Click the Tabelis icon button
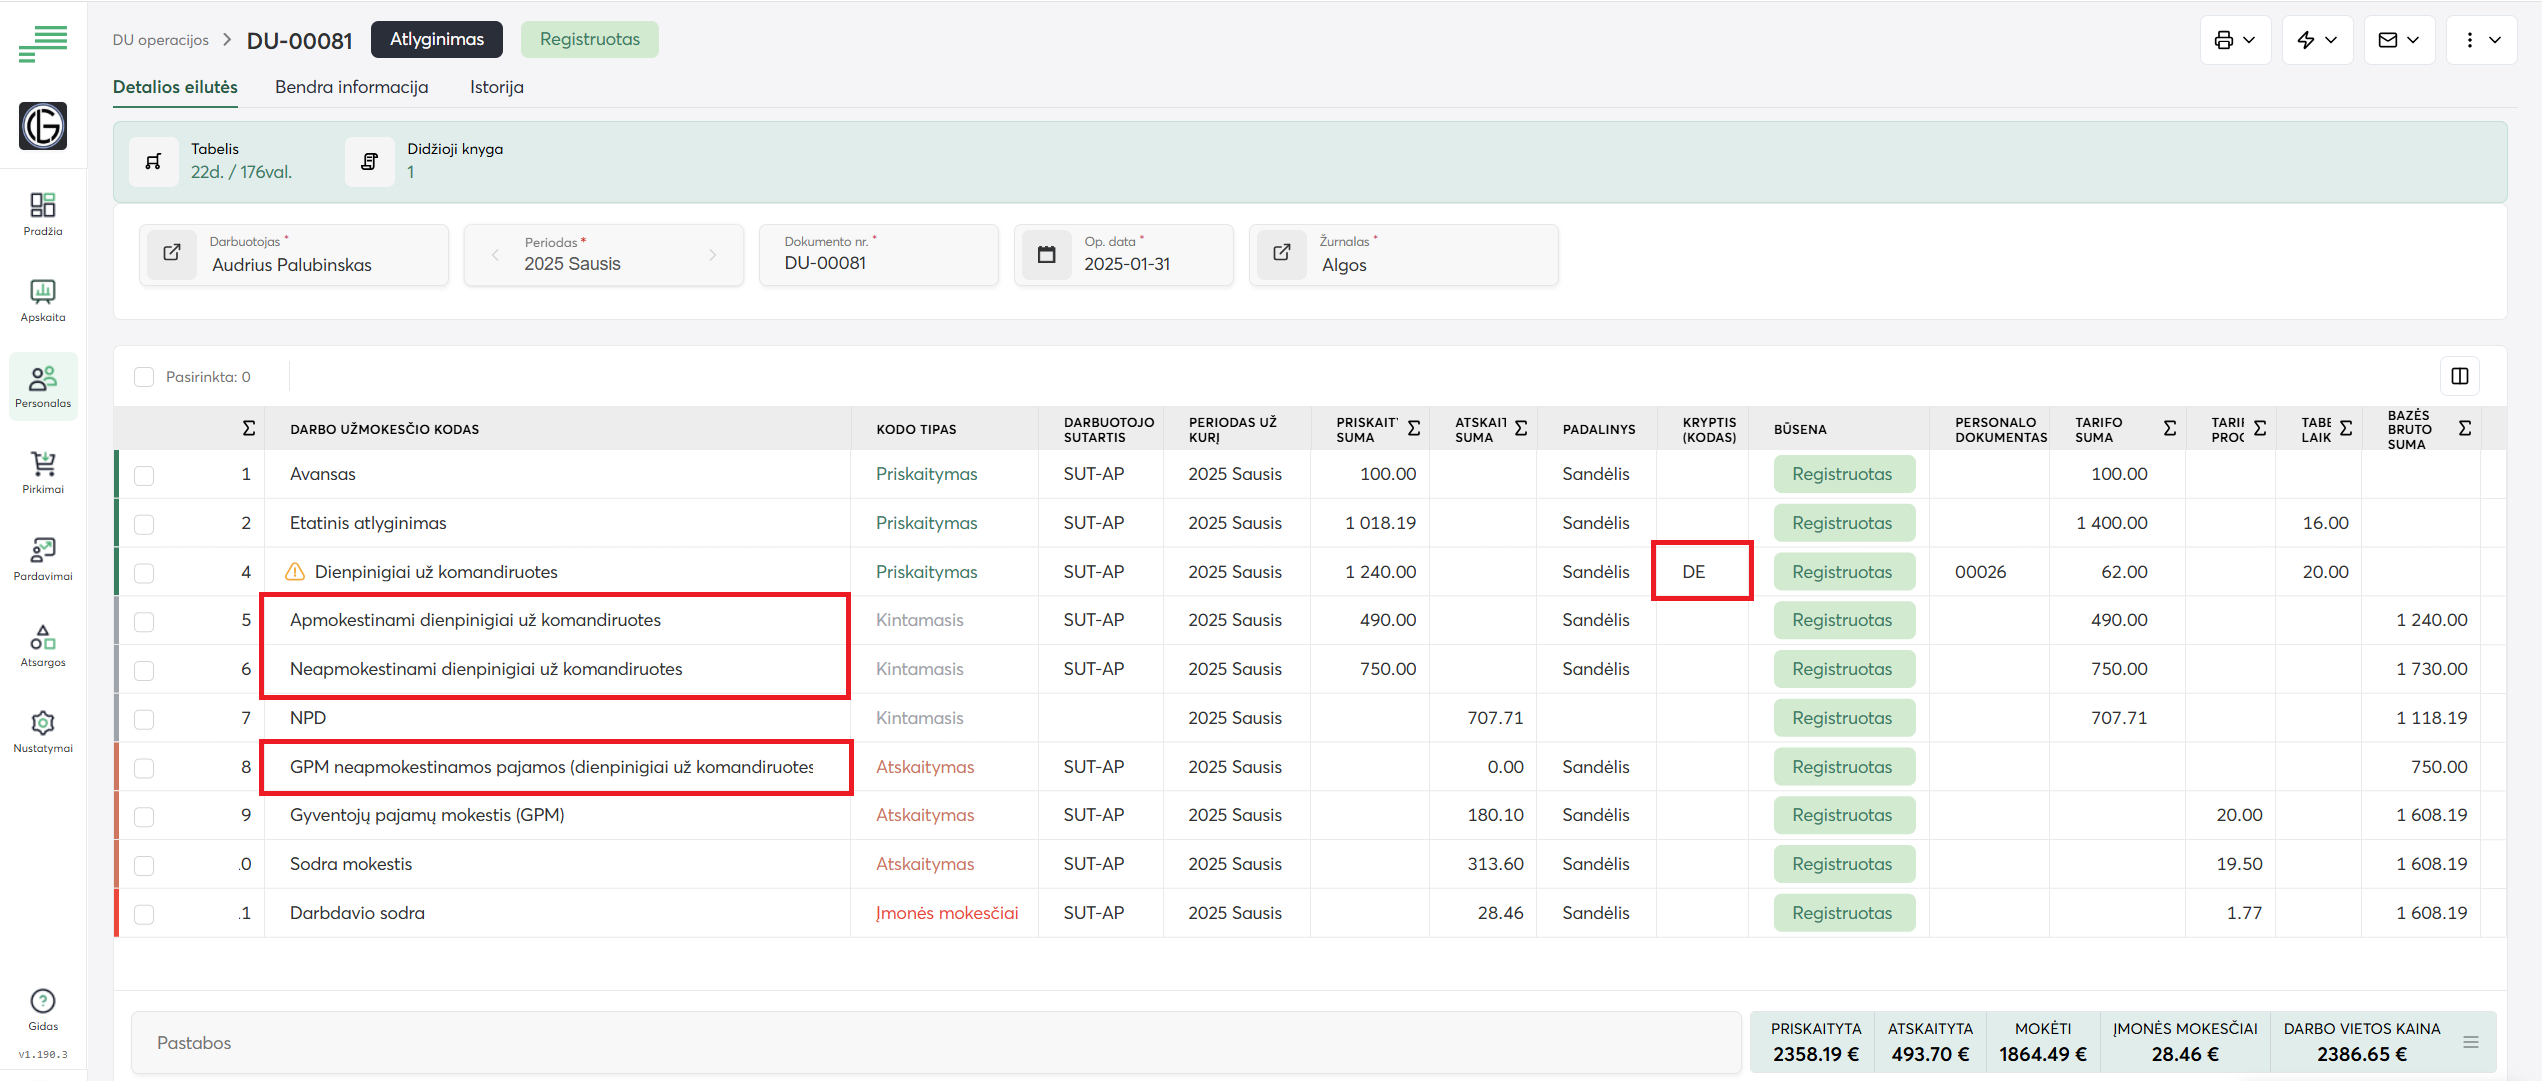Screen dimensions: 2542x1081 click(x=154, y=161)
